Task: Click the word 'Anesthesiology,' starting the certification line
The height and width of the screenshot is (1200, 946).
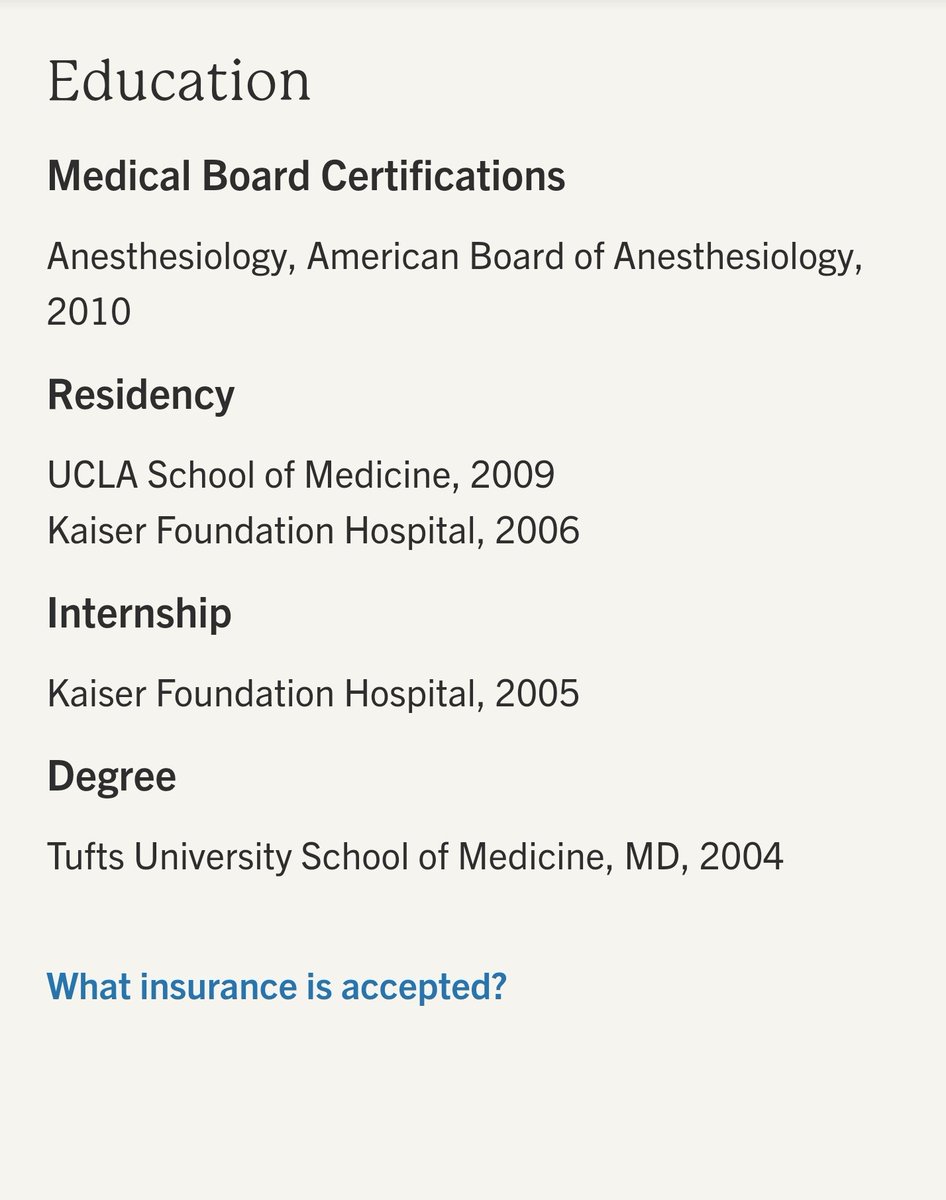Action: (x=172, y=258)
